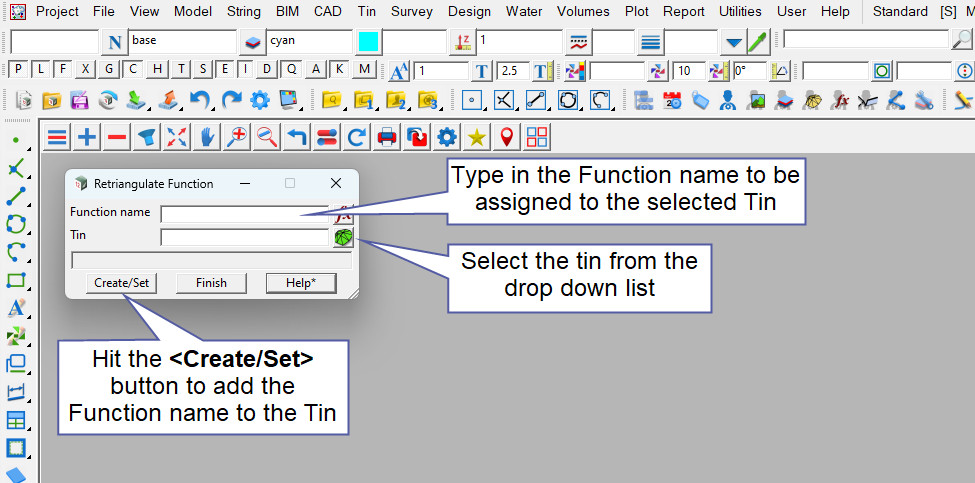This screenshot has width=975, height=483.
Task: Select the pan hand tool
Action: click(206, 137)
